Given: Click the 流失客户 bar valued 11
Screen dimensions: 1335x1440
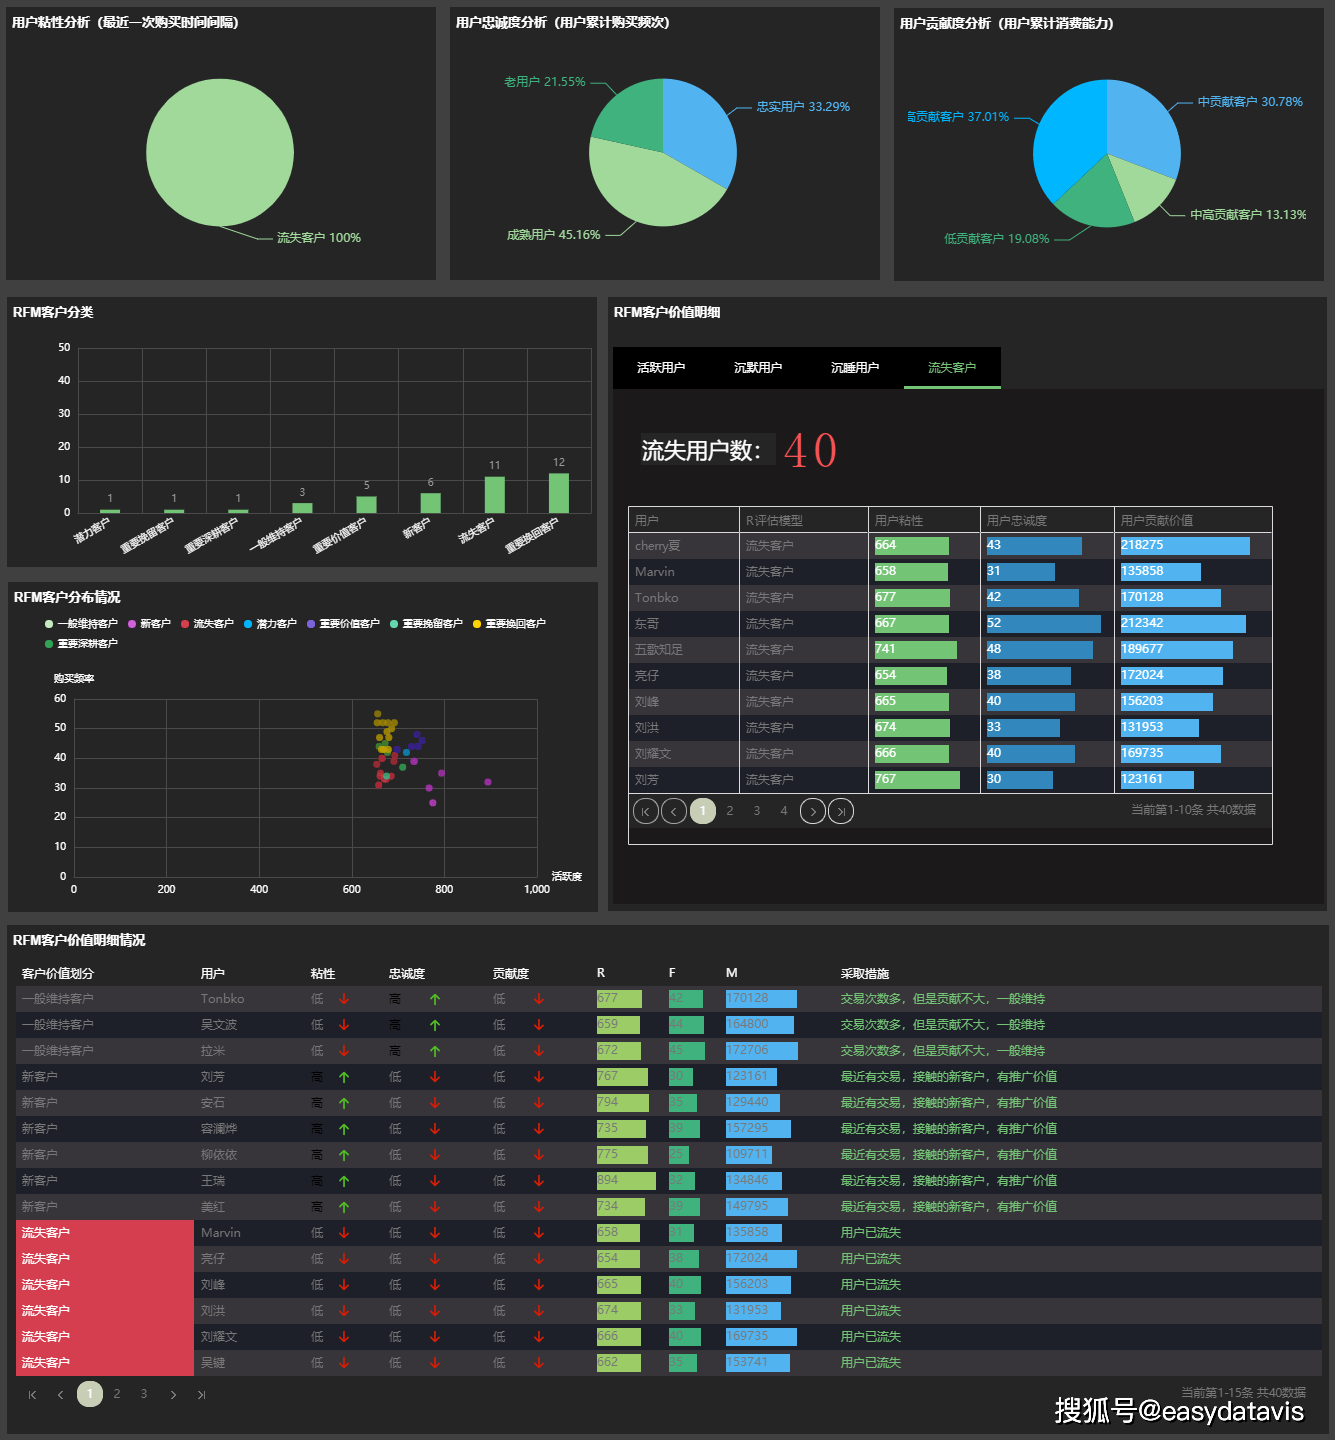Looking at the screenshot, I should click(x=495, y=495).
